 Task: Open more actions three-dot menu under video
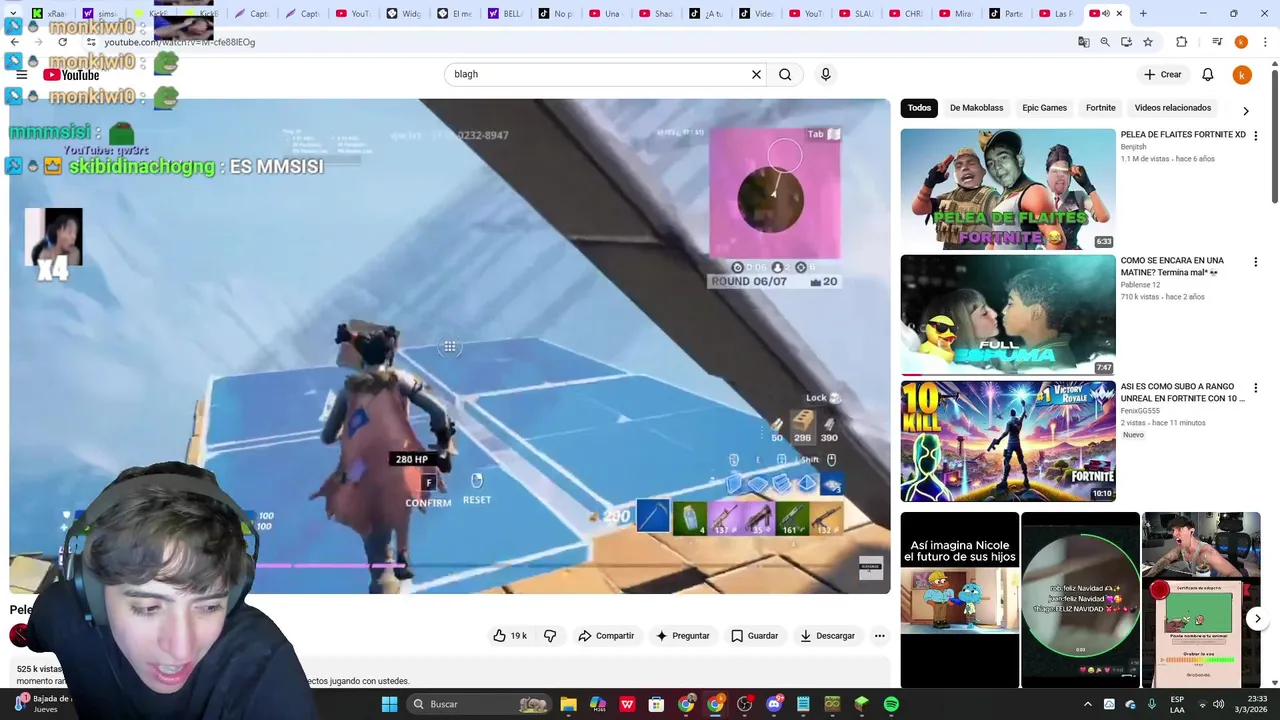click(879, 636)
